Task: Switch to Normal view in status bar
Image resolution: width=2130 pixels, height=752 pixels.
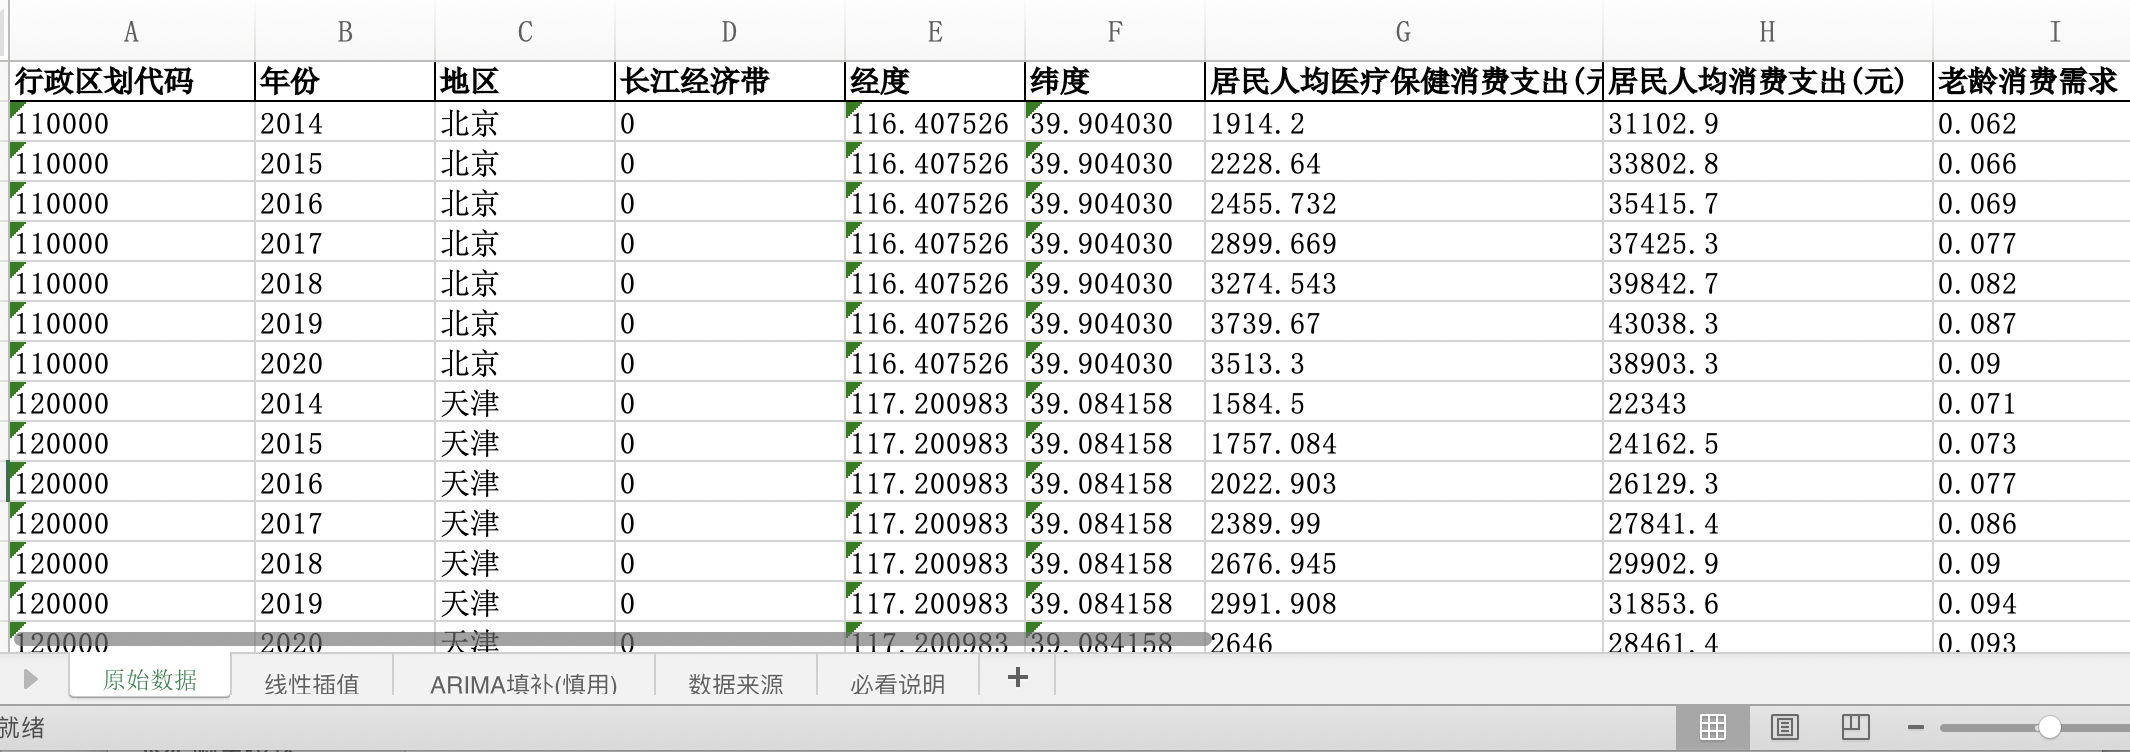Action: [1713, 727]
